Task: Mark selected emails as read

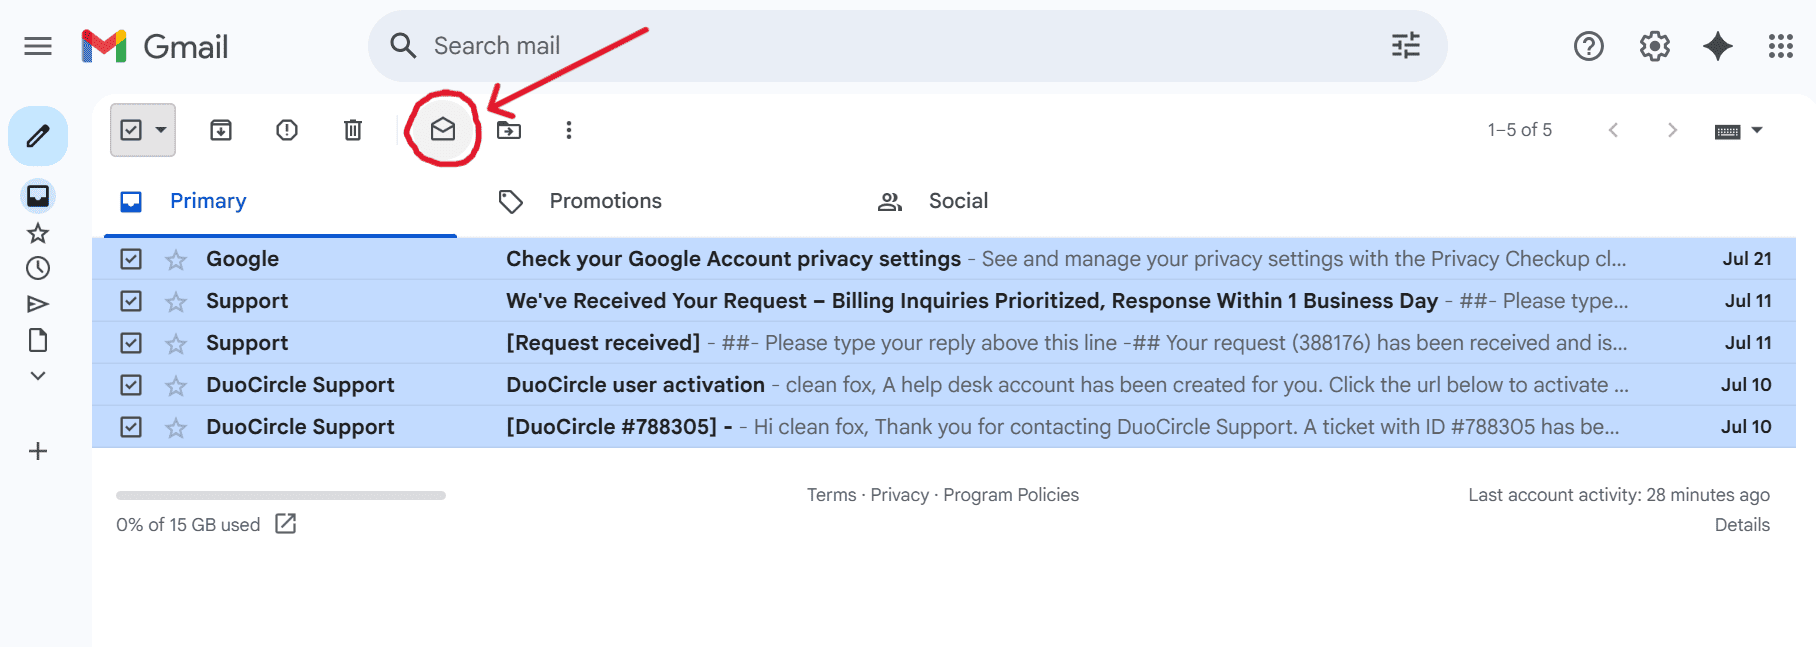Action: click(444, 129)
